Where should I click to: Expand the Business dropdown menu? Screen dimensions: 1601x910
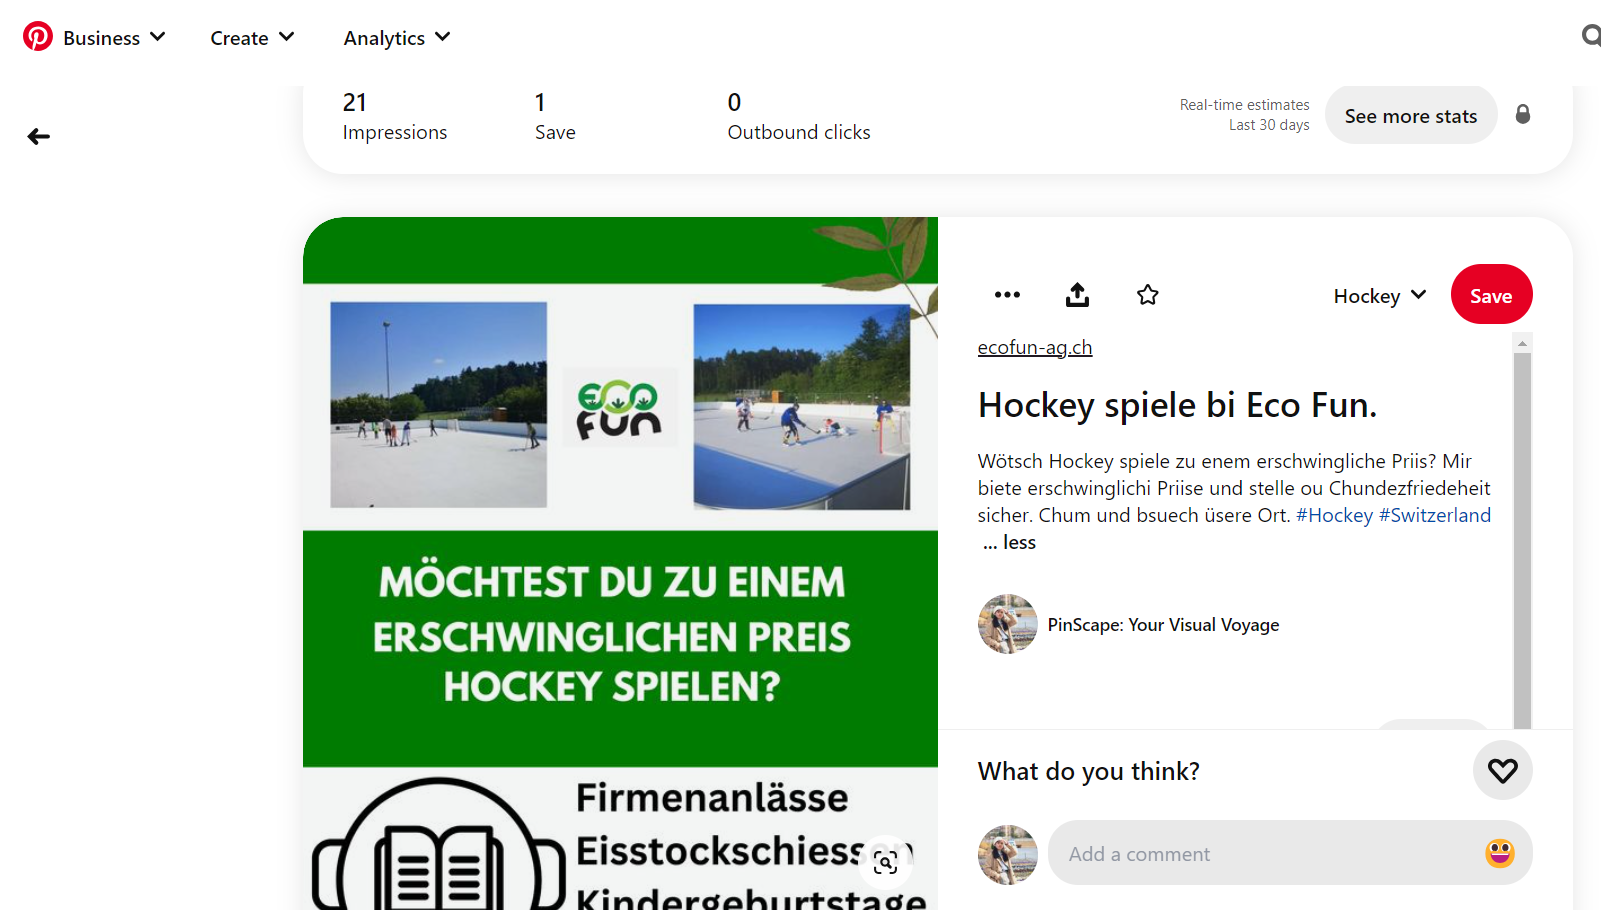click(114, 38)
